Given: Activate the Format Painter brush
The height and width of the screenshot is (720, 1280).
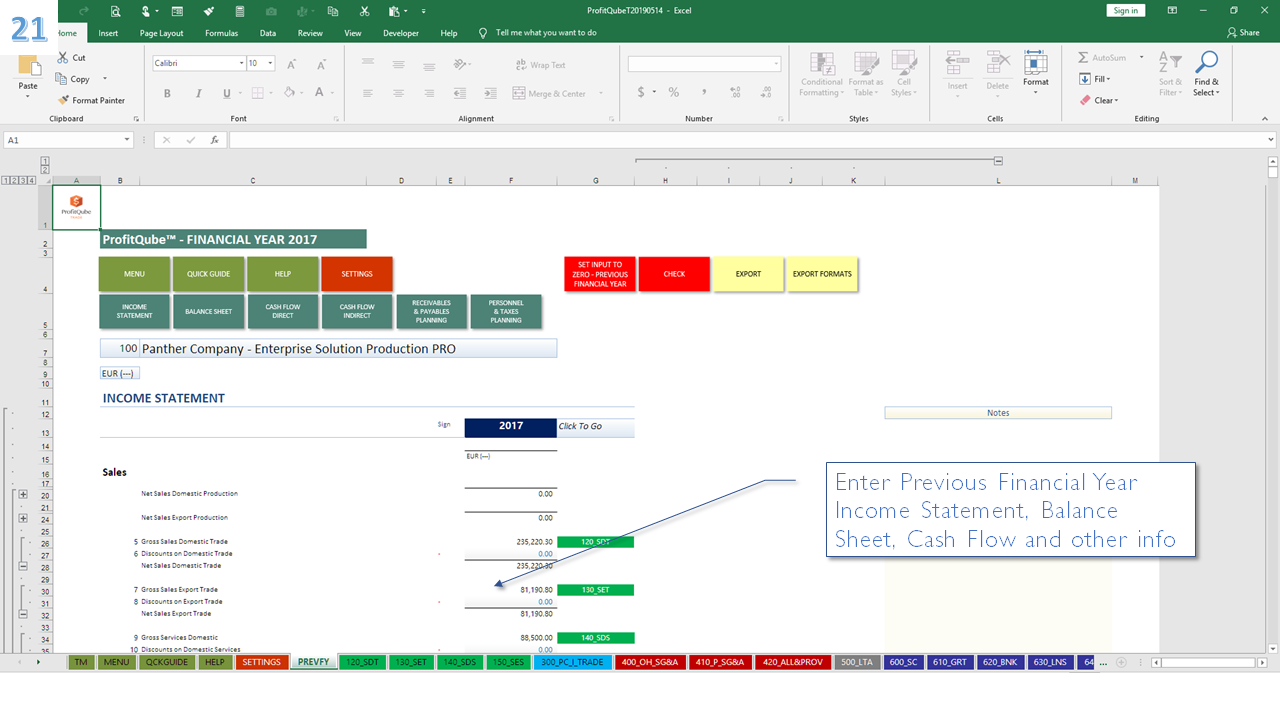Looking at the screenshot, I should (64, 100).
